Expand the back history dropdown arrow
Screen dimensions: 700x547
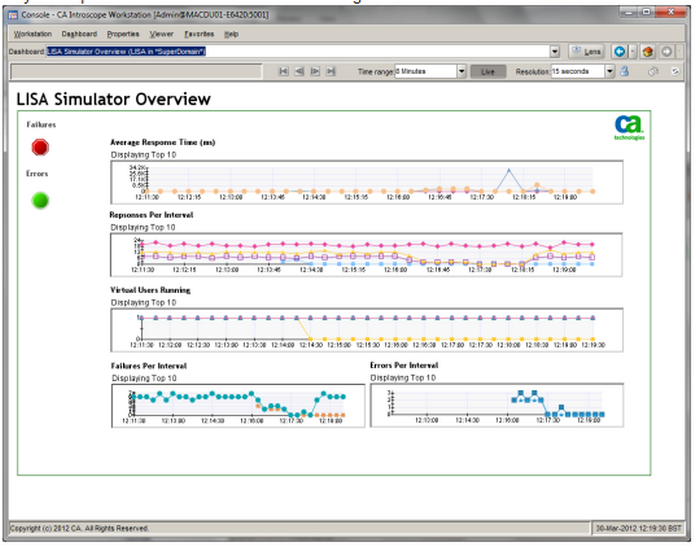632,52
